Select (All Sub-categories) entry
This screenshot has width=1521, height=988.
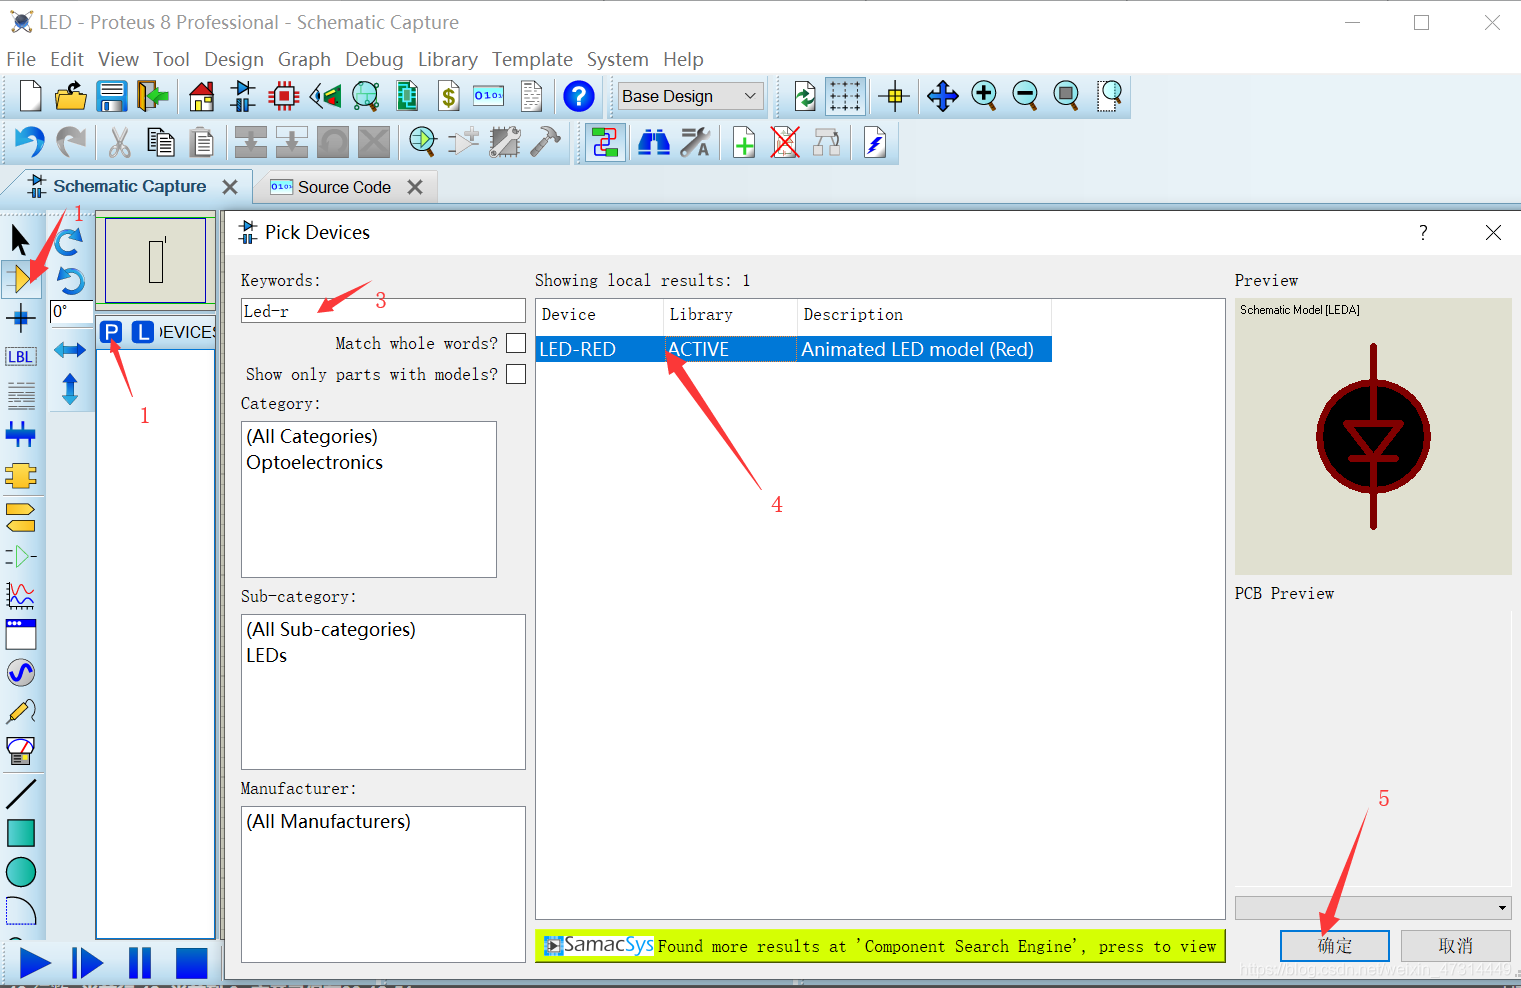pos(331,629)
